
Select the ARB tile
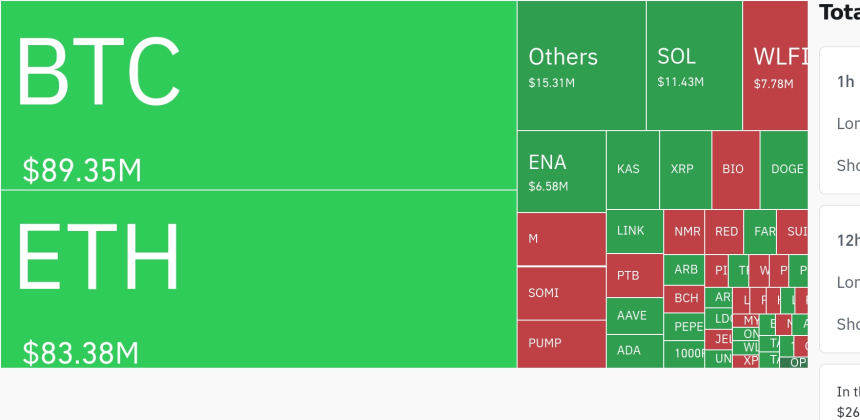pyautogui.click(x=685, y=270)
